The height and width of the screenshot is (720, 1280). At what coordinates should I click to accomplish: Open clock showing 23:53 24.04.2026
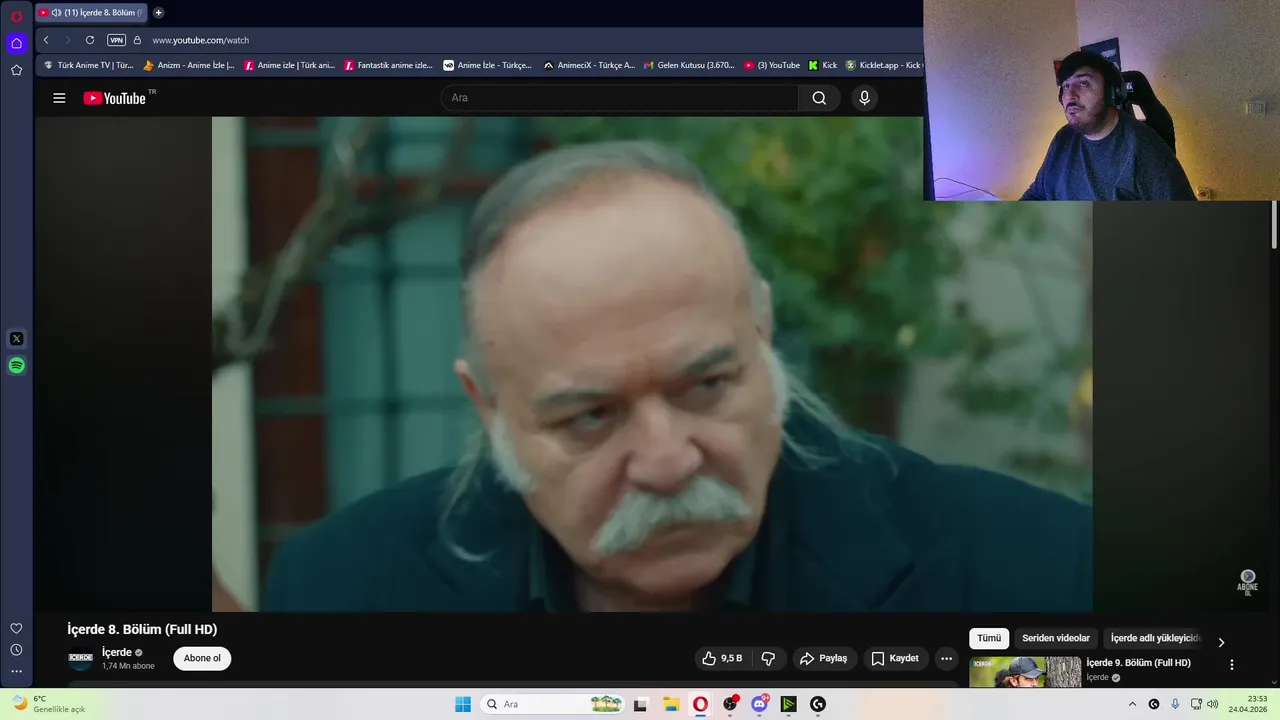pyautogui.click(x=1248, y=704)
